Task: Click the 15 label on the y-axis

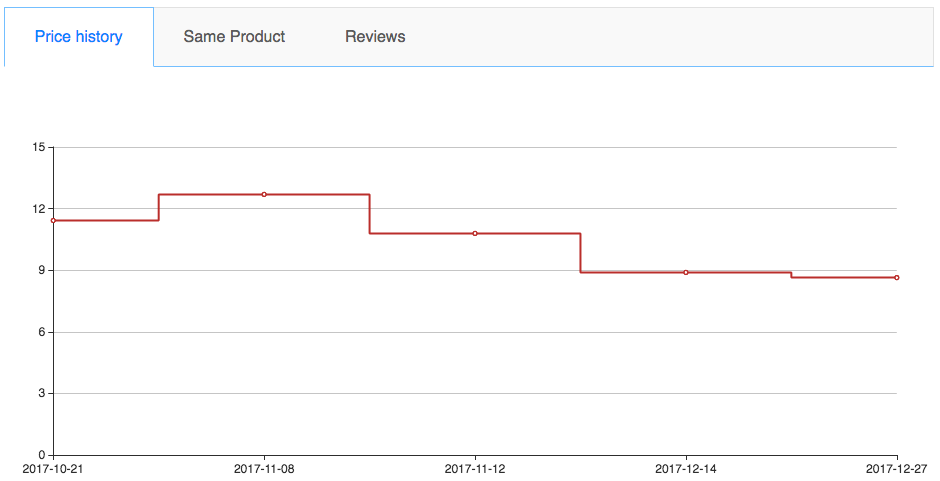Action: tap(40, 148)
